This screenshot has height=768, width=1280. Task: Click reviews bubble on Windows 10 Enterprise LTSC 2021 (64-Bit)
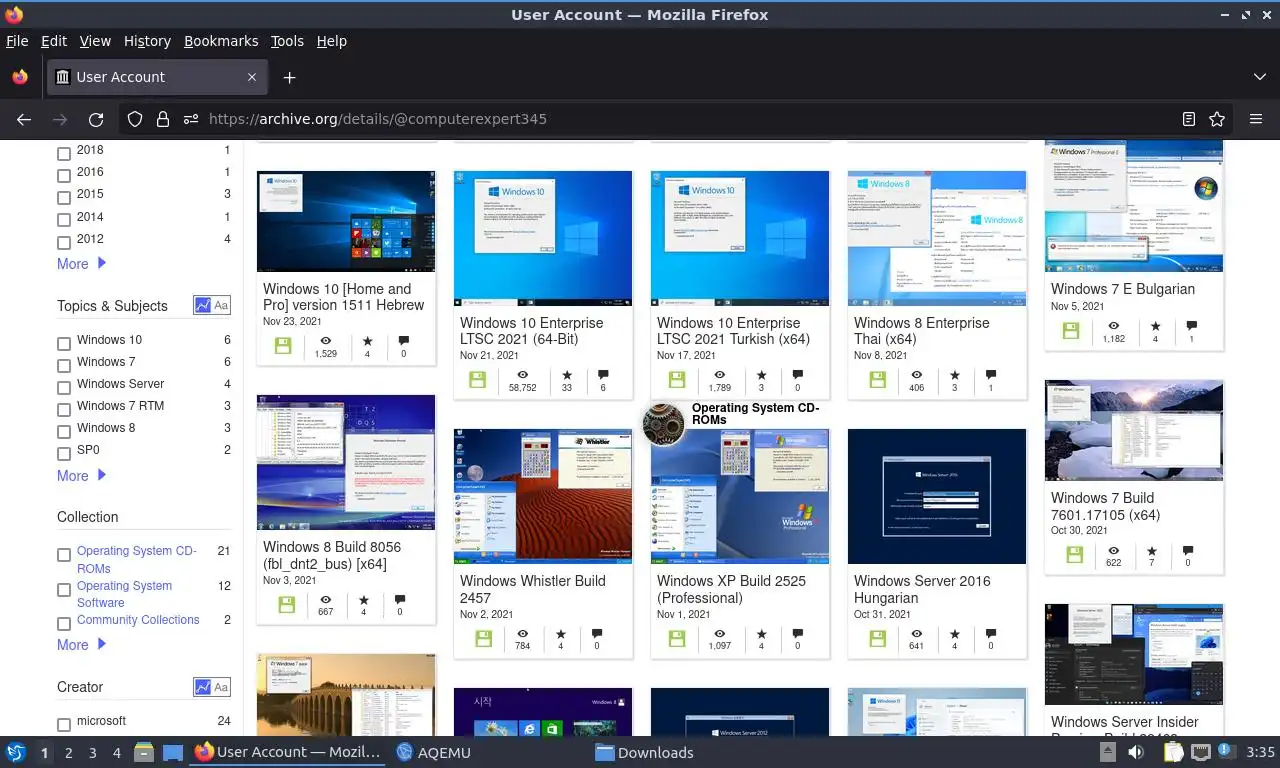(x=603, y=375)
